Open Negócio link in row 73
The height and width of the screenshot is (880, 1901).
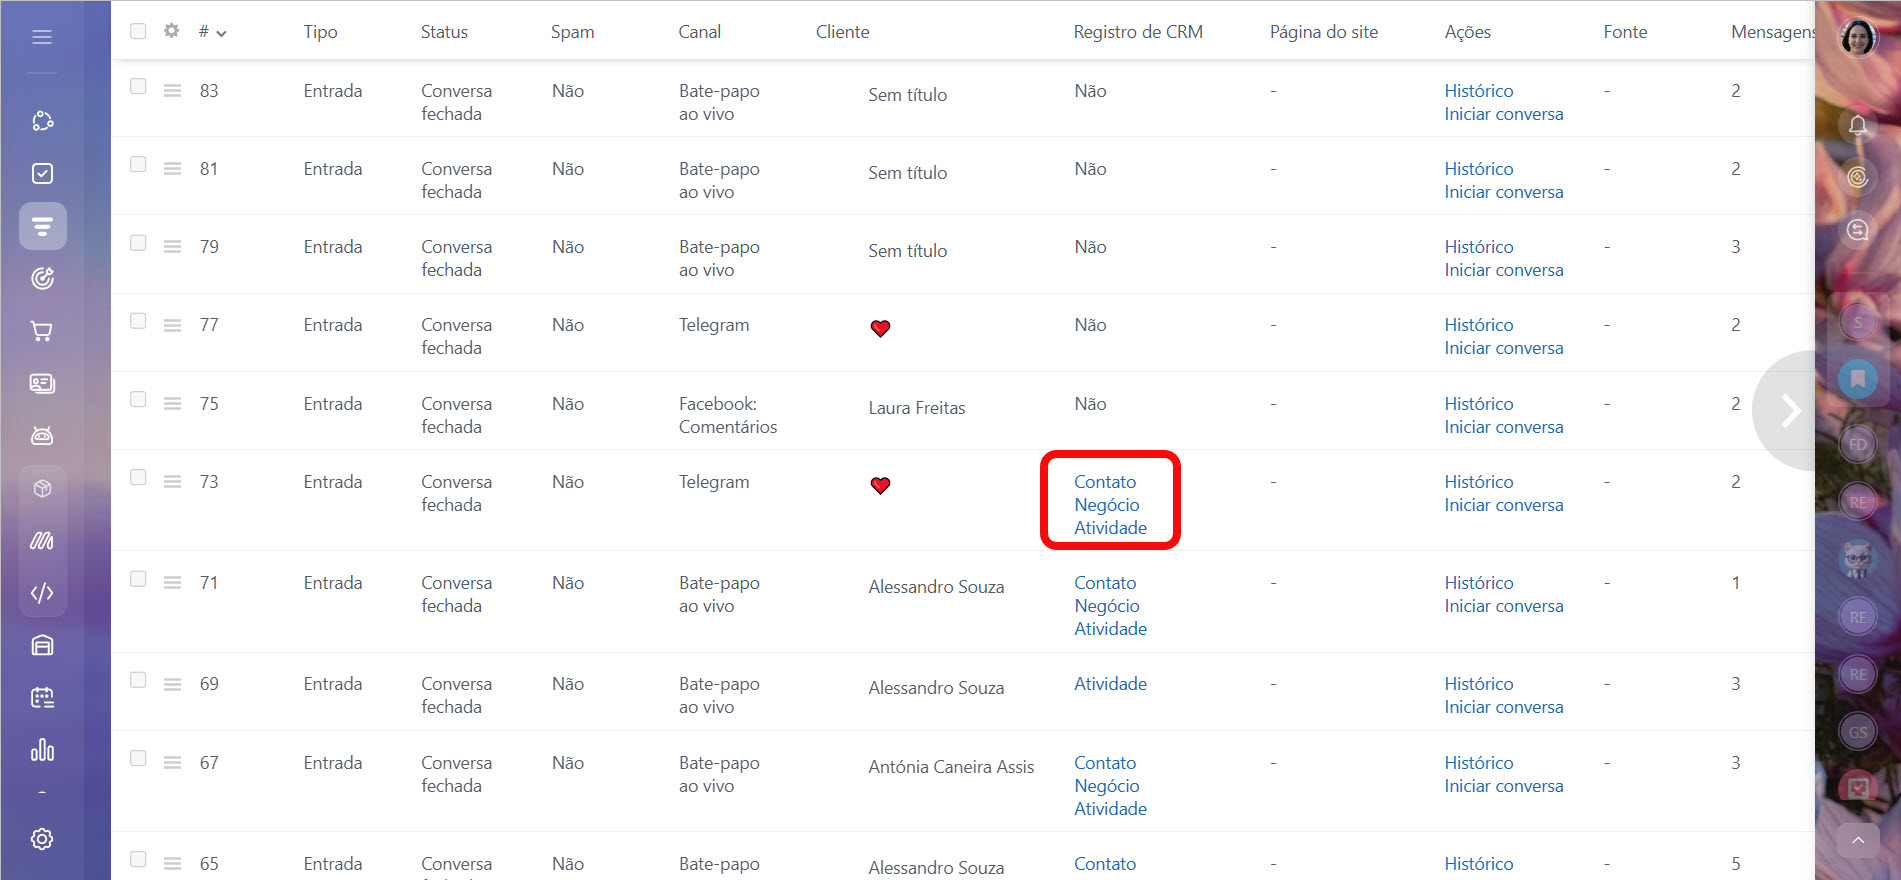coord(1106,505)
